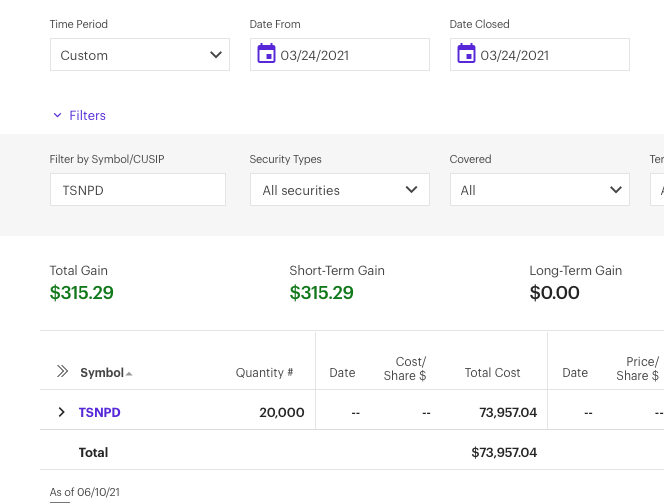Click the sort arrow beside Symbol header
This screenshot has width=664, height=503.
tap(129, 374)
